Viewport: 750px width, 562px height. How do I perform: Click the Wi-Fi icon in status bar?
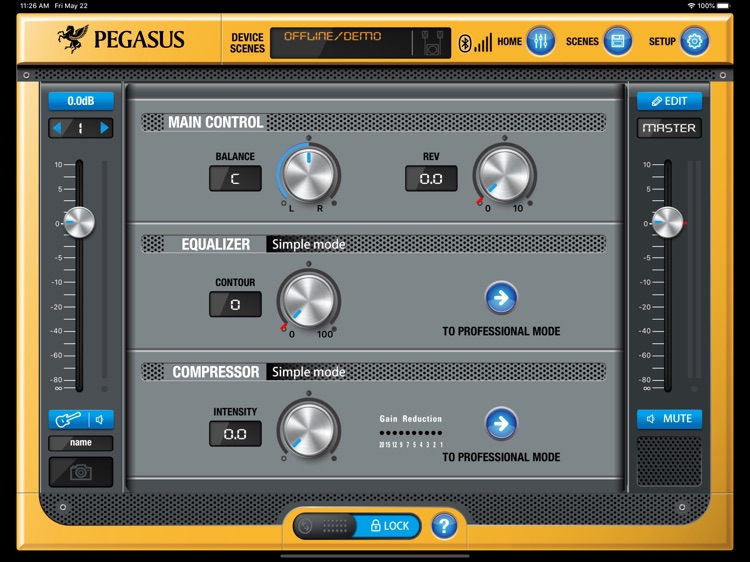click(x=691, y=6)
